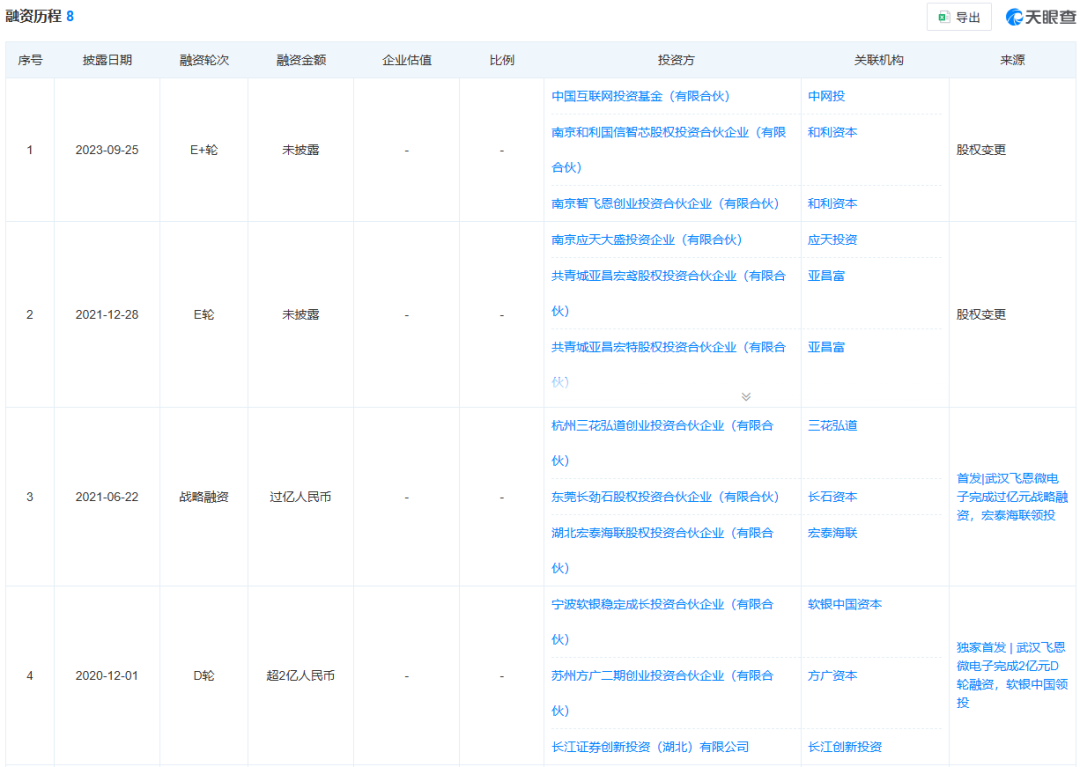Viewport: 1080px width, 767px height.
Task: Click 和利资本 beside 南京和利国信智芯
Action: (832, 132)
